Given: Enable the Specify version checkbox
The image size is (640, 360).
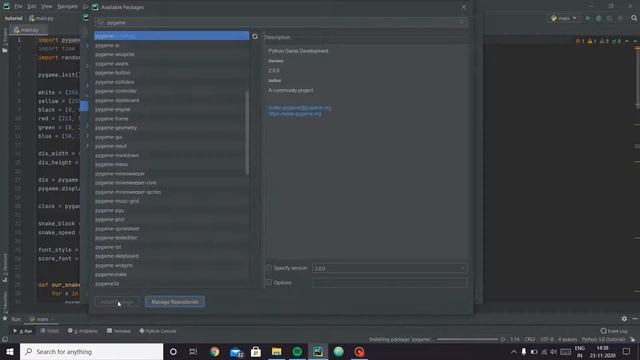Looking at the screenshot, I should 269,268.
